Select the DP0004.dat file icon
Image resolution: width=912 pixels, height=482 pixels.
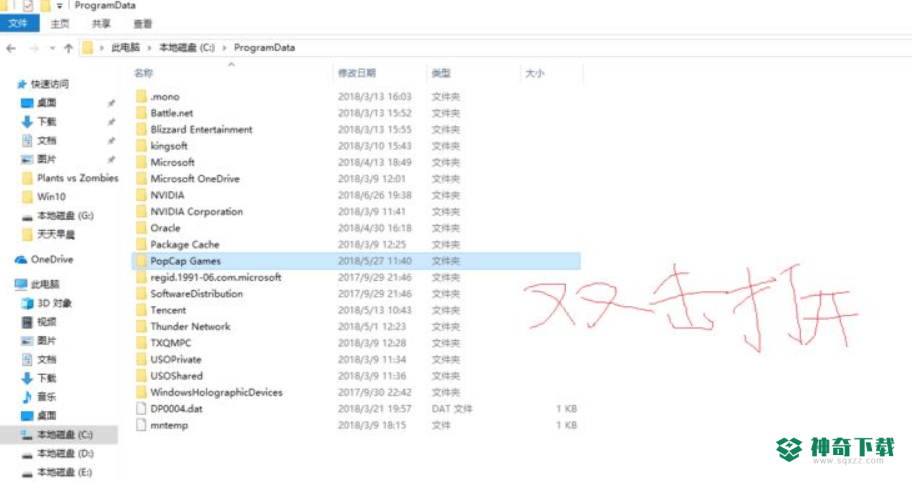click(x=141, y=409)
